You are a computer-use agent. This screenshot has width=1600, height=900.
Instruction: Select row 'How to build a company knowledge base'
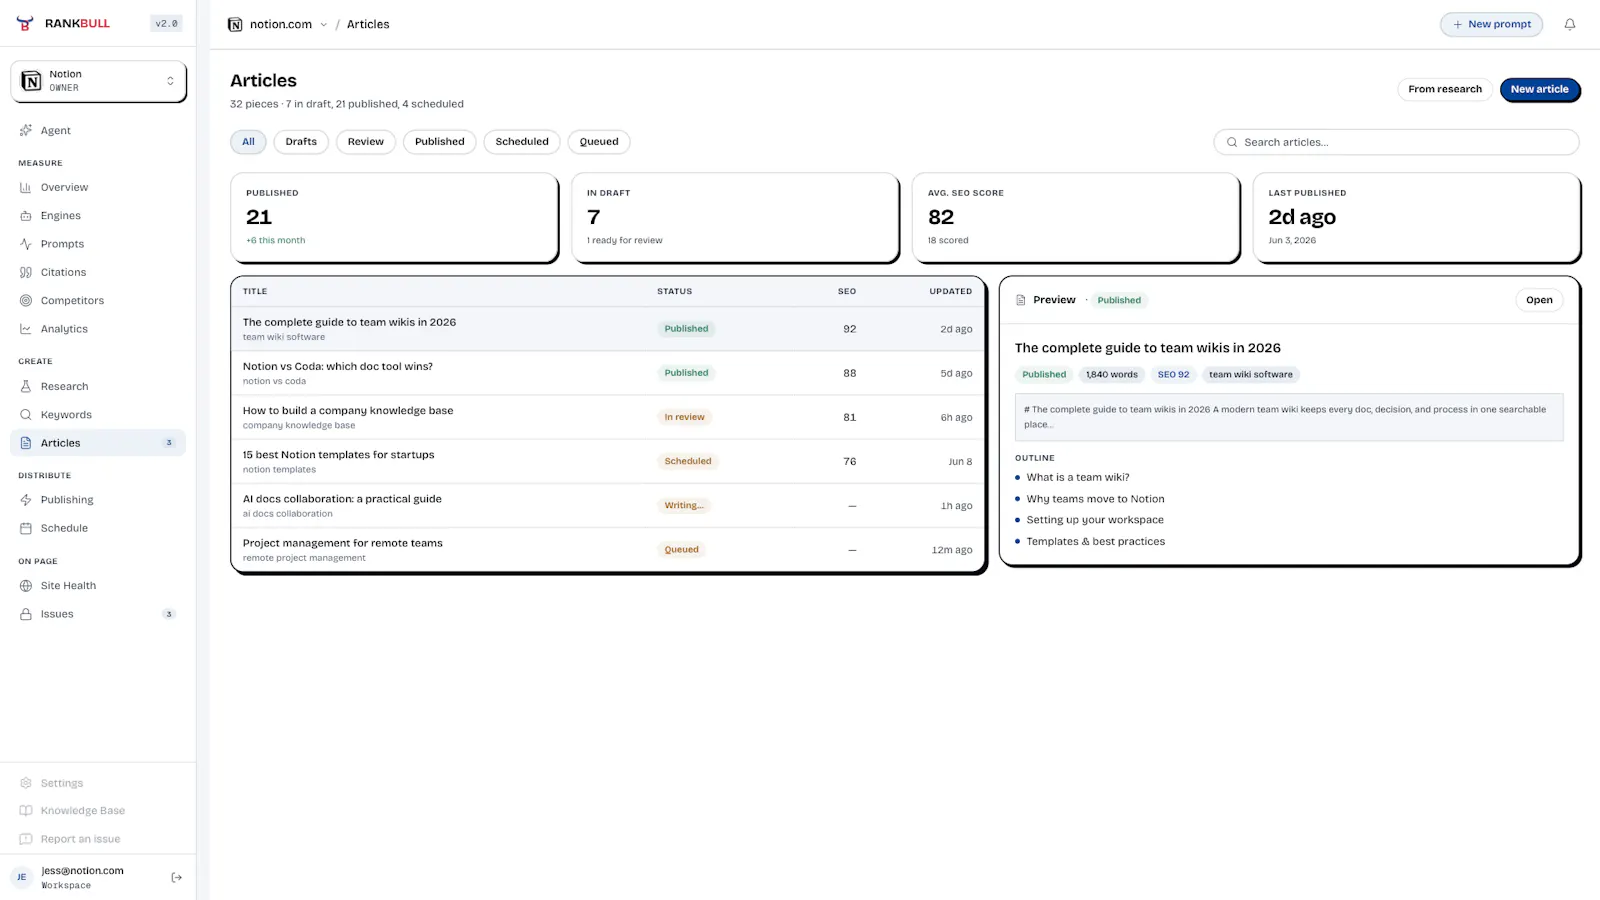tap(608, 417)
